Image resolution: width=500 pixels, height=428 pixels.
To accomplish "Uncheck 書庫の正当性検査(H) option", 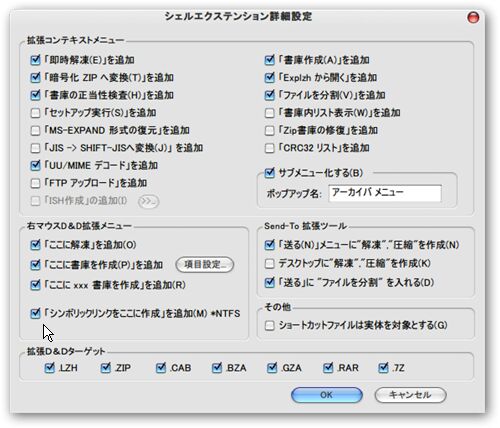I will tap(35, 95).
